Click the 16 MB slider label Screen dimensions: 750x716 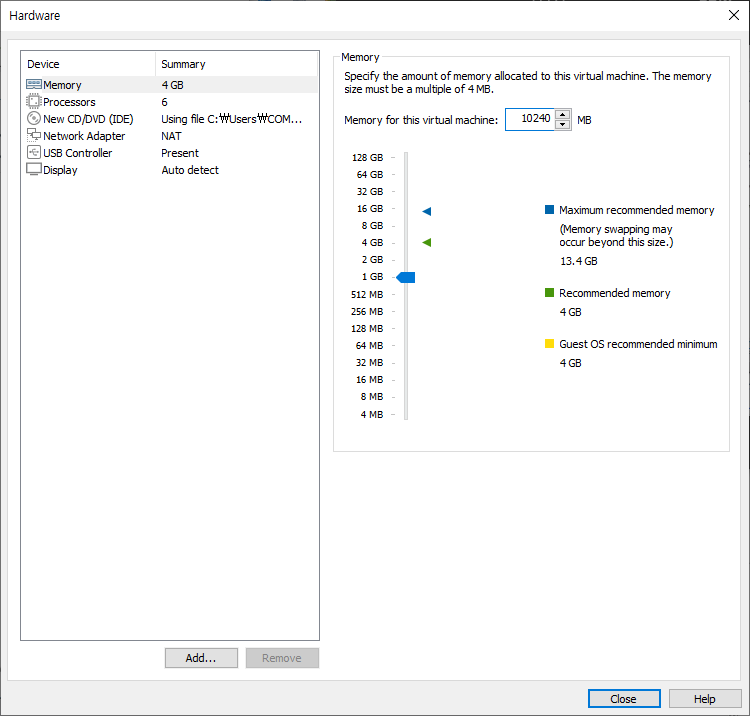pos(370,379)
